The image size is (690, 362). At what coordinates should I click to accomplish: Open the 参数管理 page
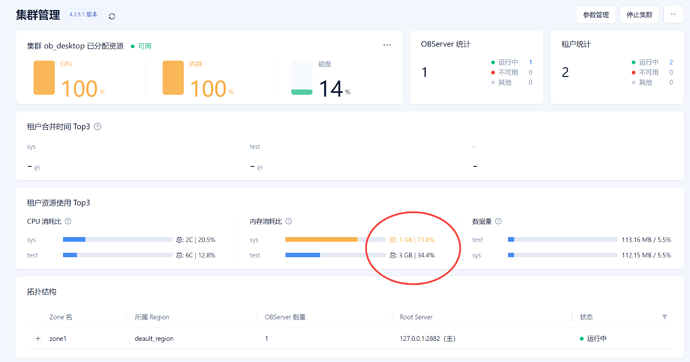pyautogui.click(x=596, y=15)
